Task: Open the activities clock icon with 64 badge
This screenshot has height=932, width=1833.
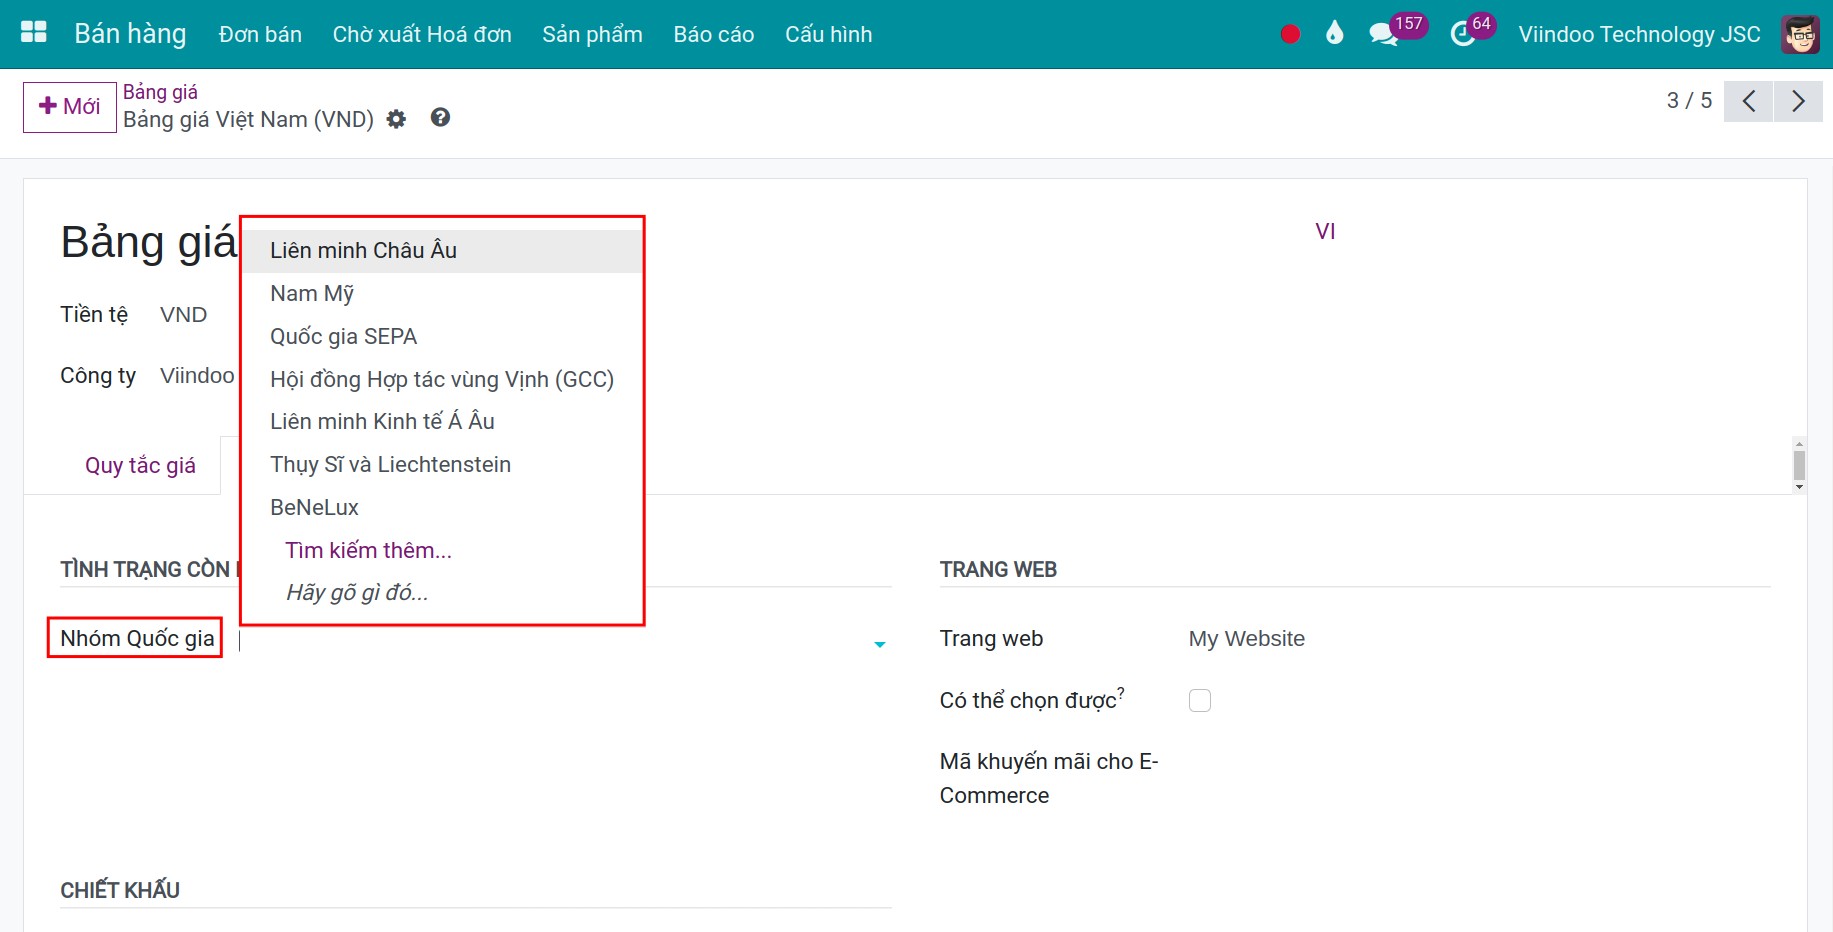Action: pyautogui.click(x=1462, y=34)
